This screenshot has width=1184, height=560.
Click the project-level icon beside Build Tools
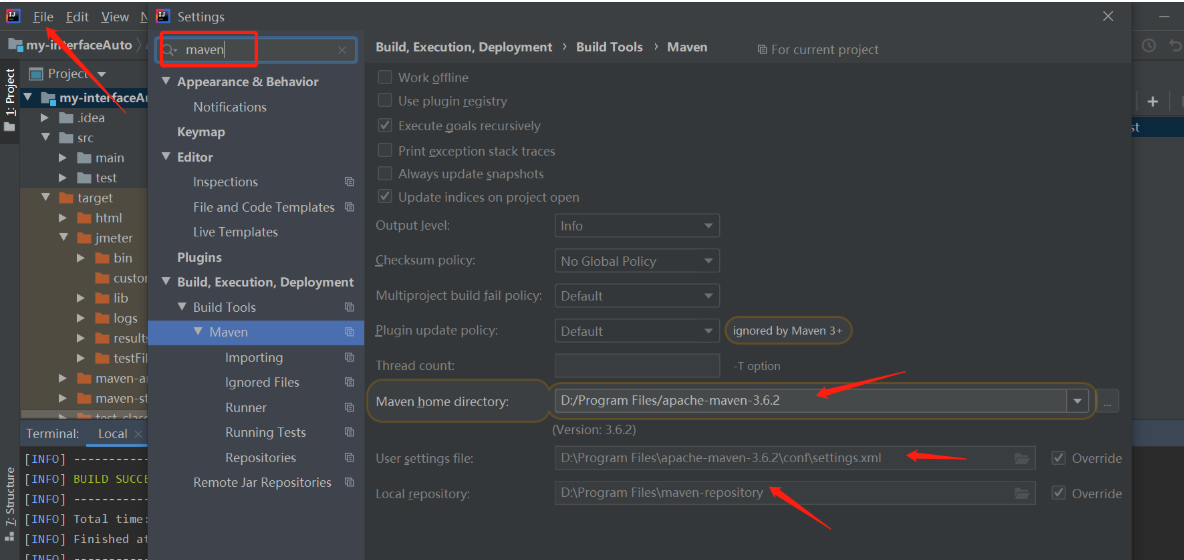pyautogui.click(x=349, y=307)
